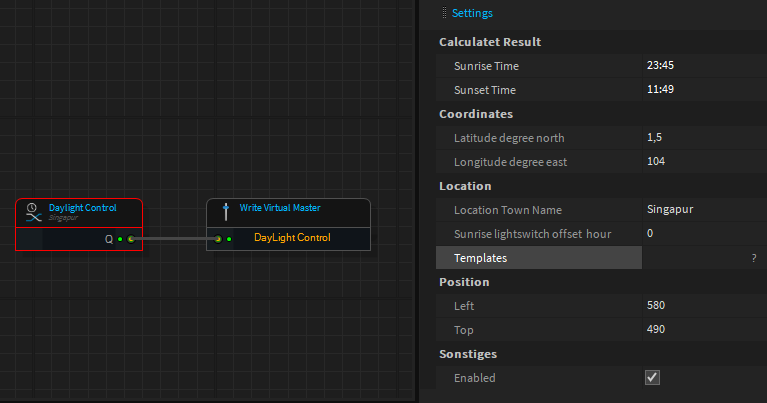Collapse the Coordinates section header
The width and height of the screenshot is (767, 403).
pos(476,114)
